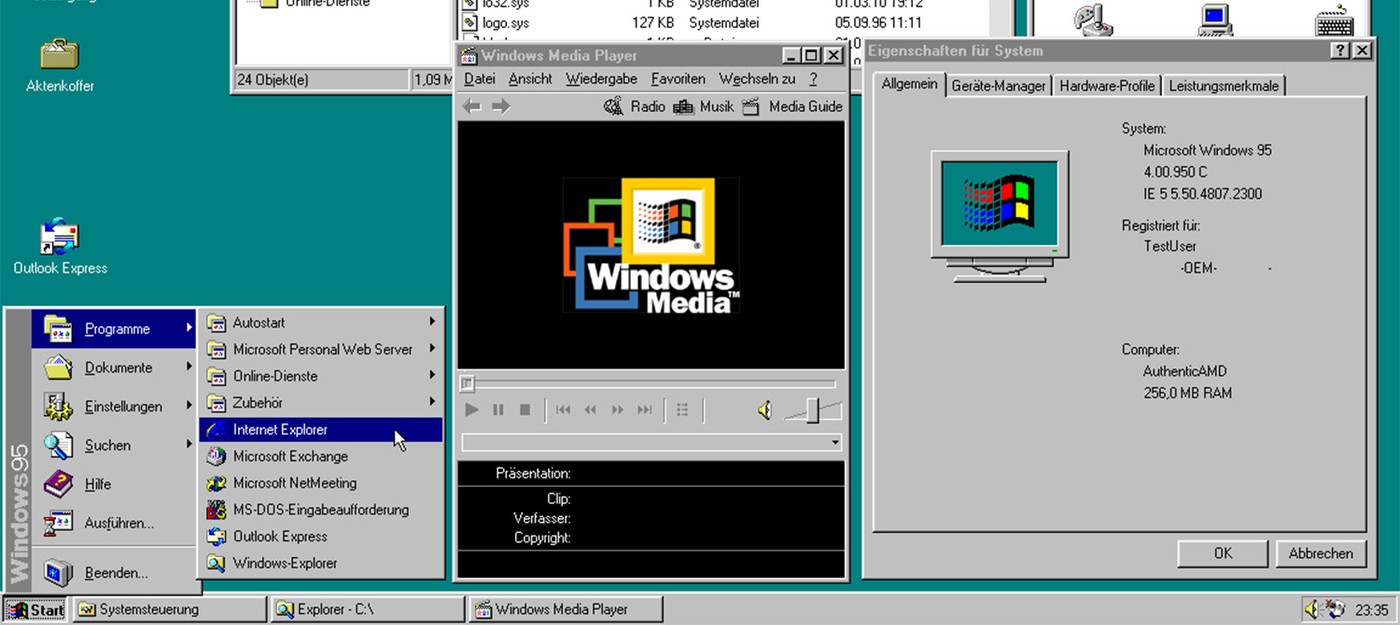Screen dimensions: 1400x625
Task: Open the ? help menu in Media Player
Action: click(x=813, y=79)
